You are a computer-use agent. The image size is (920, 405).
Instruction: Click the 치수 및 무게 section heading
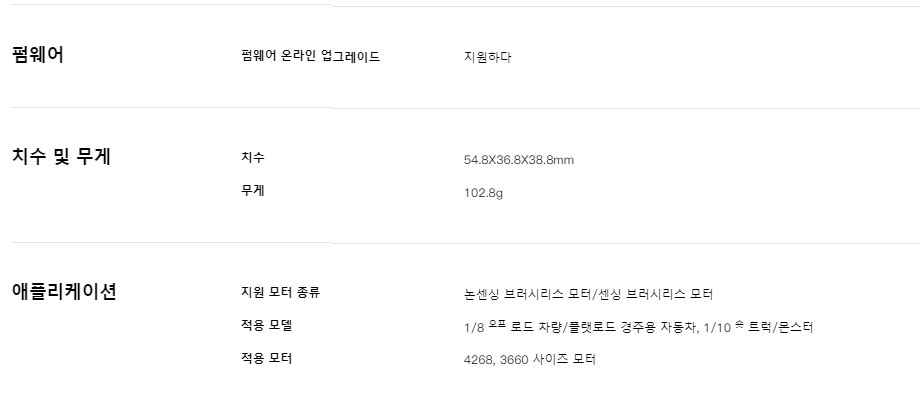(x=60, y=156)
